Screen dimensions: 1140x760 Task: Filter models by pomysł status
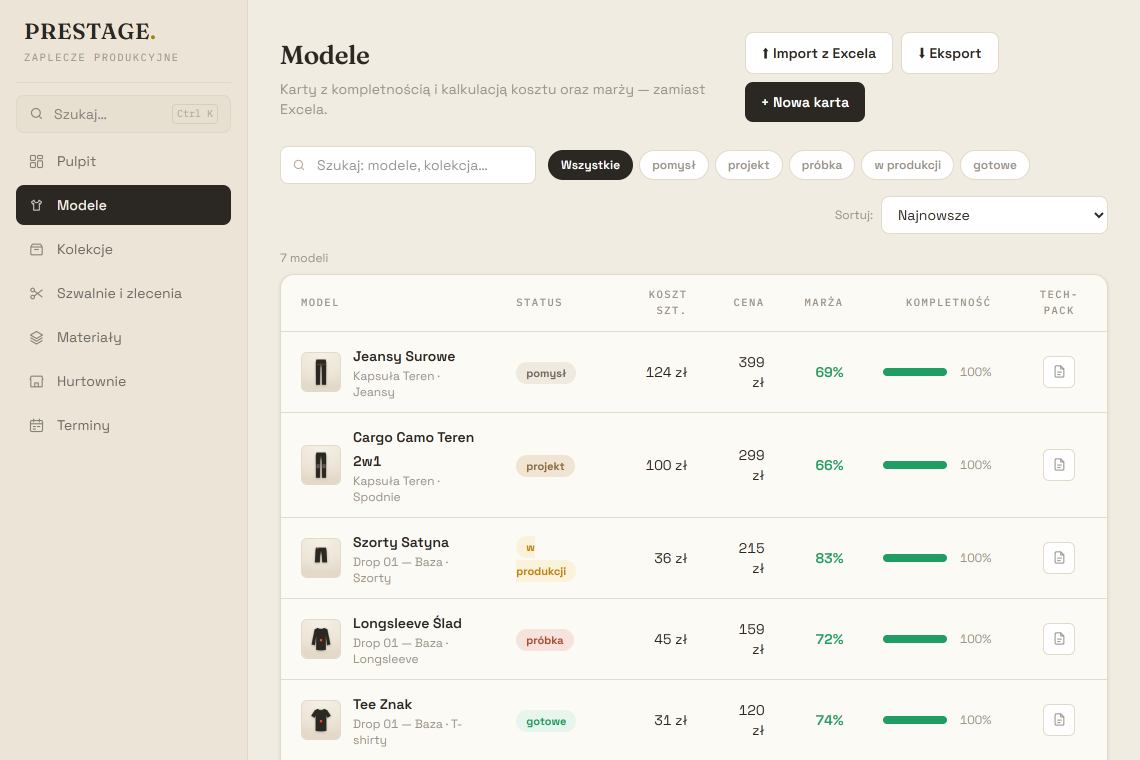pos(673,165)
